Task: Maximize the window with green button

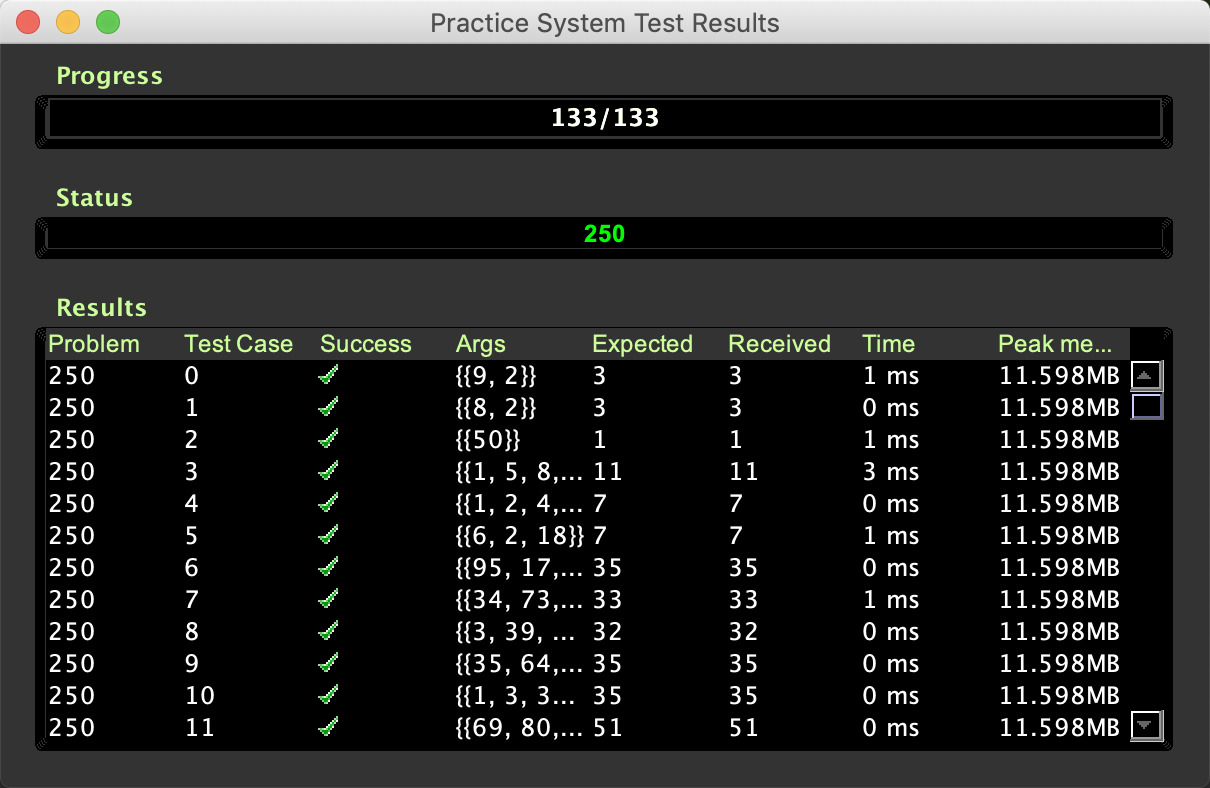Action: (108, 22)
